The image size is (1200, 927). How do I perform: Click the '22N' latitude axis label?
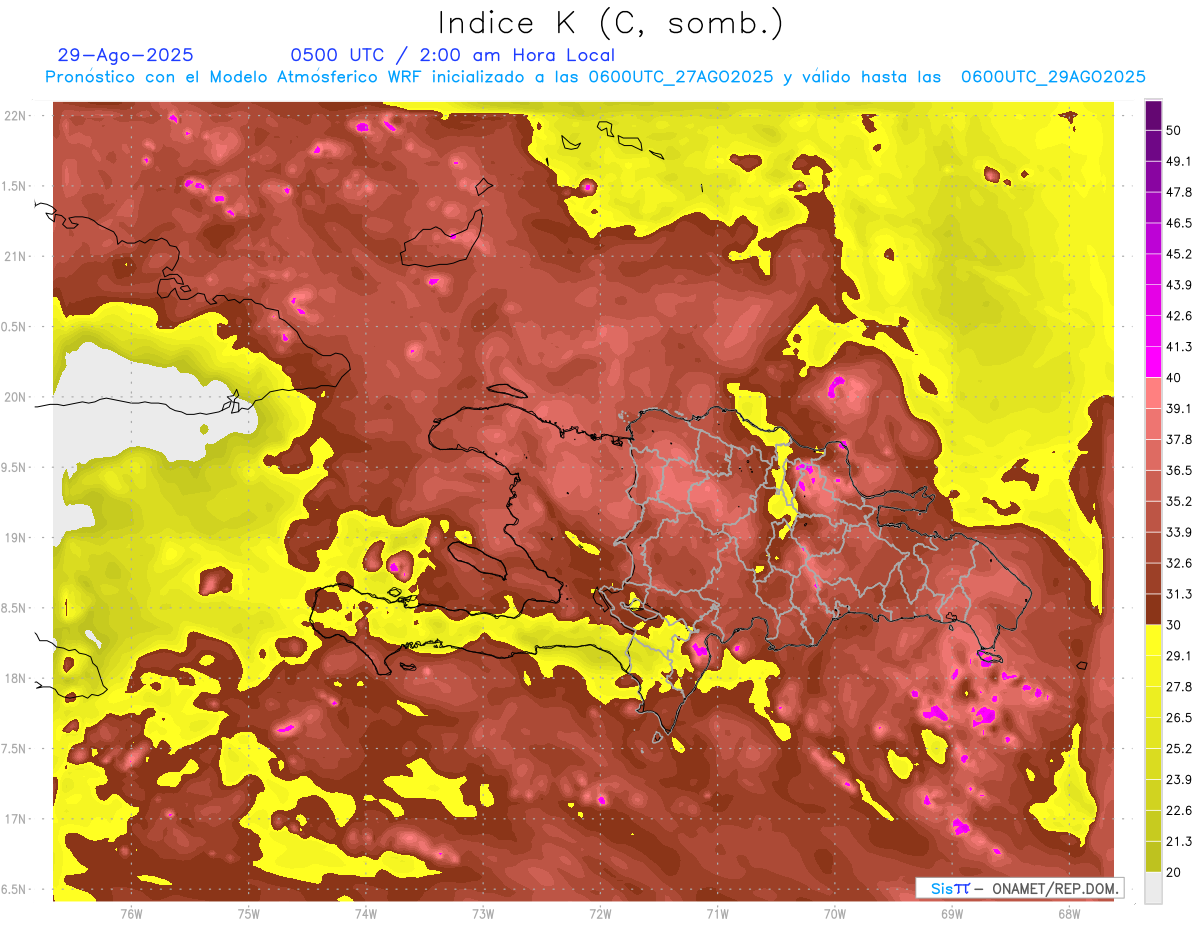(16, 116)
